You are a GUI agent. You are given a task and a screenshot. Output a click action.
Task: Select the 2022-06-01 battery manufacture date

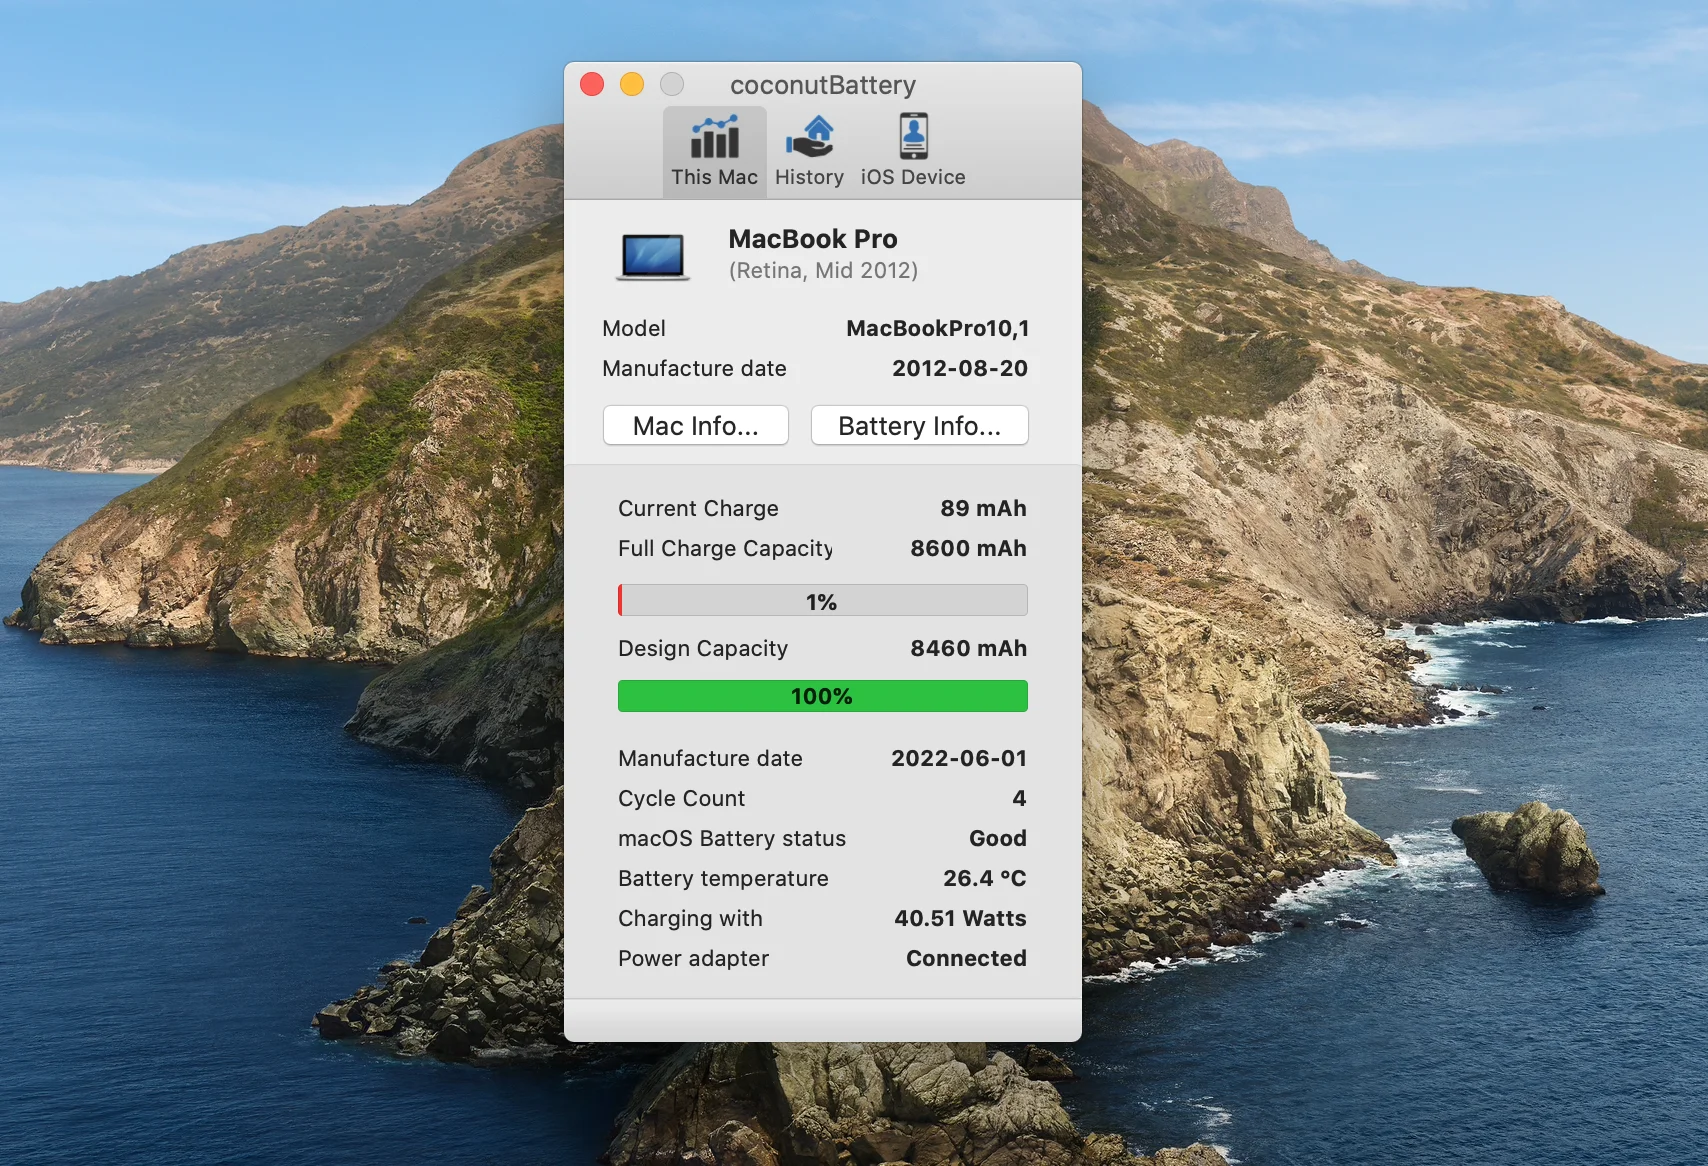959,758
